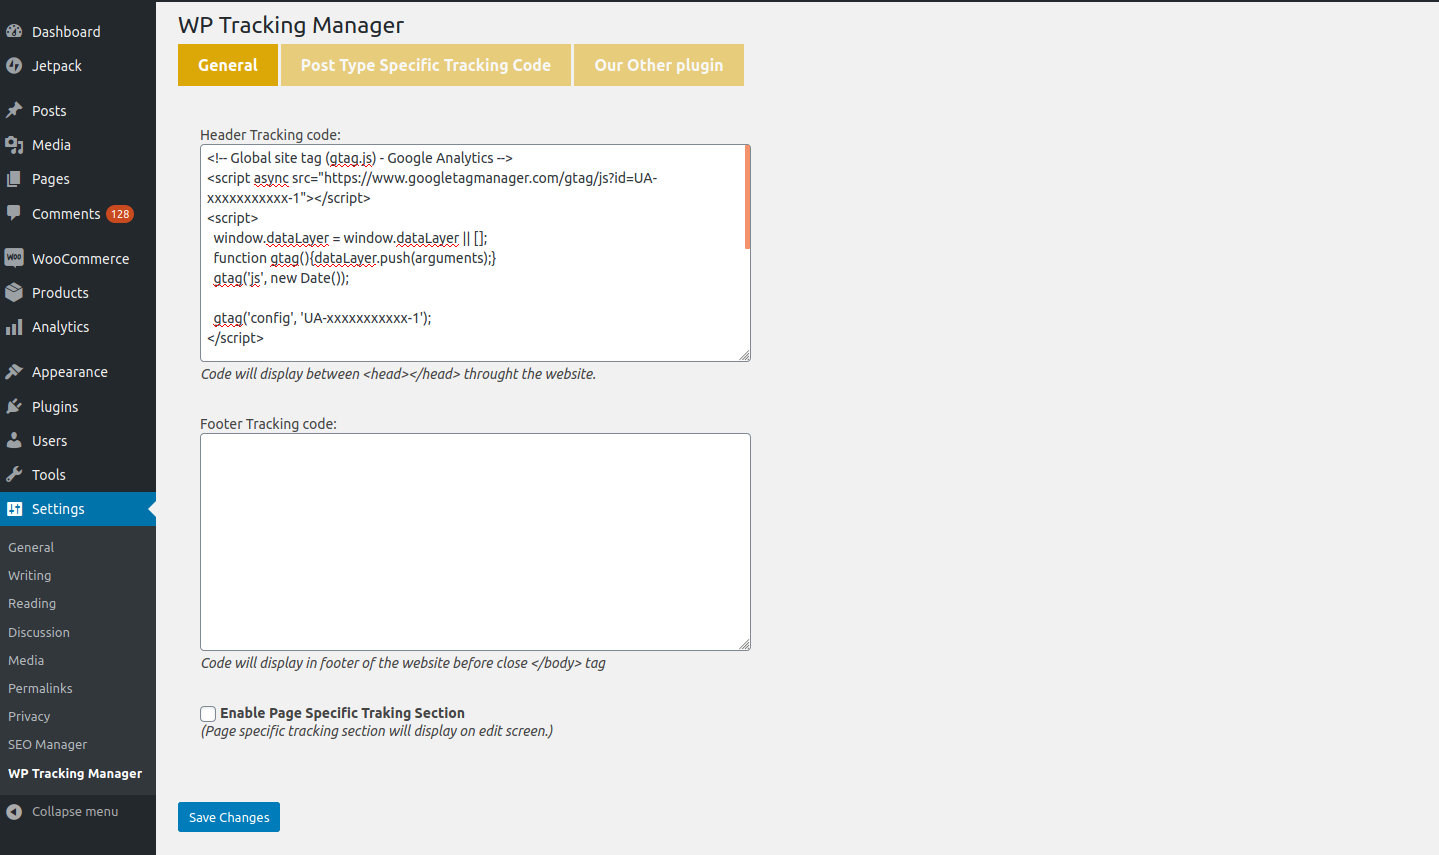This screenshot has width=1439, height=855.
Task: Open Privacy settings submenu link
Action: point(29,717)
